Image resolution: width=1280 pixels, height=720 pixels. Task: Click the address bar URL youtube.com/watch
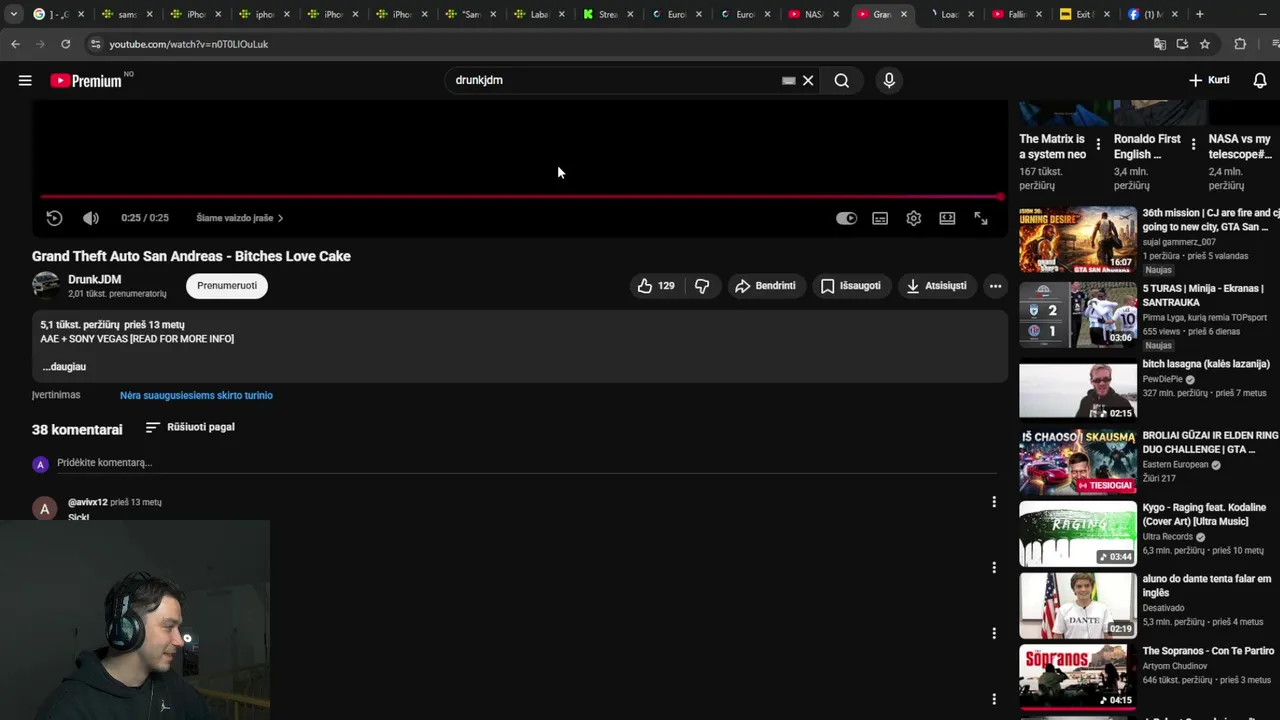[189, 44]
